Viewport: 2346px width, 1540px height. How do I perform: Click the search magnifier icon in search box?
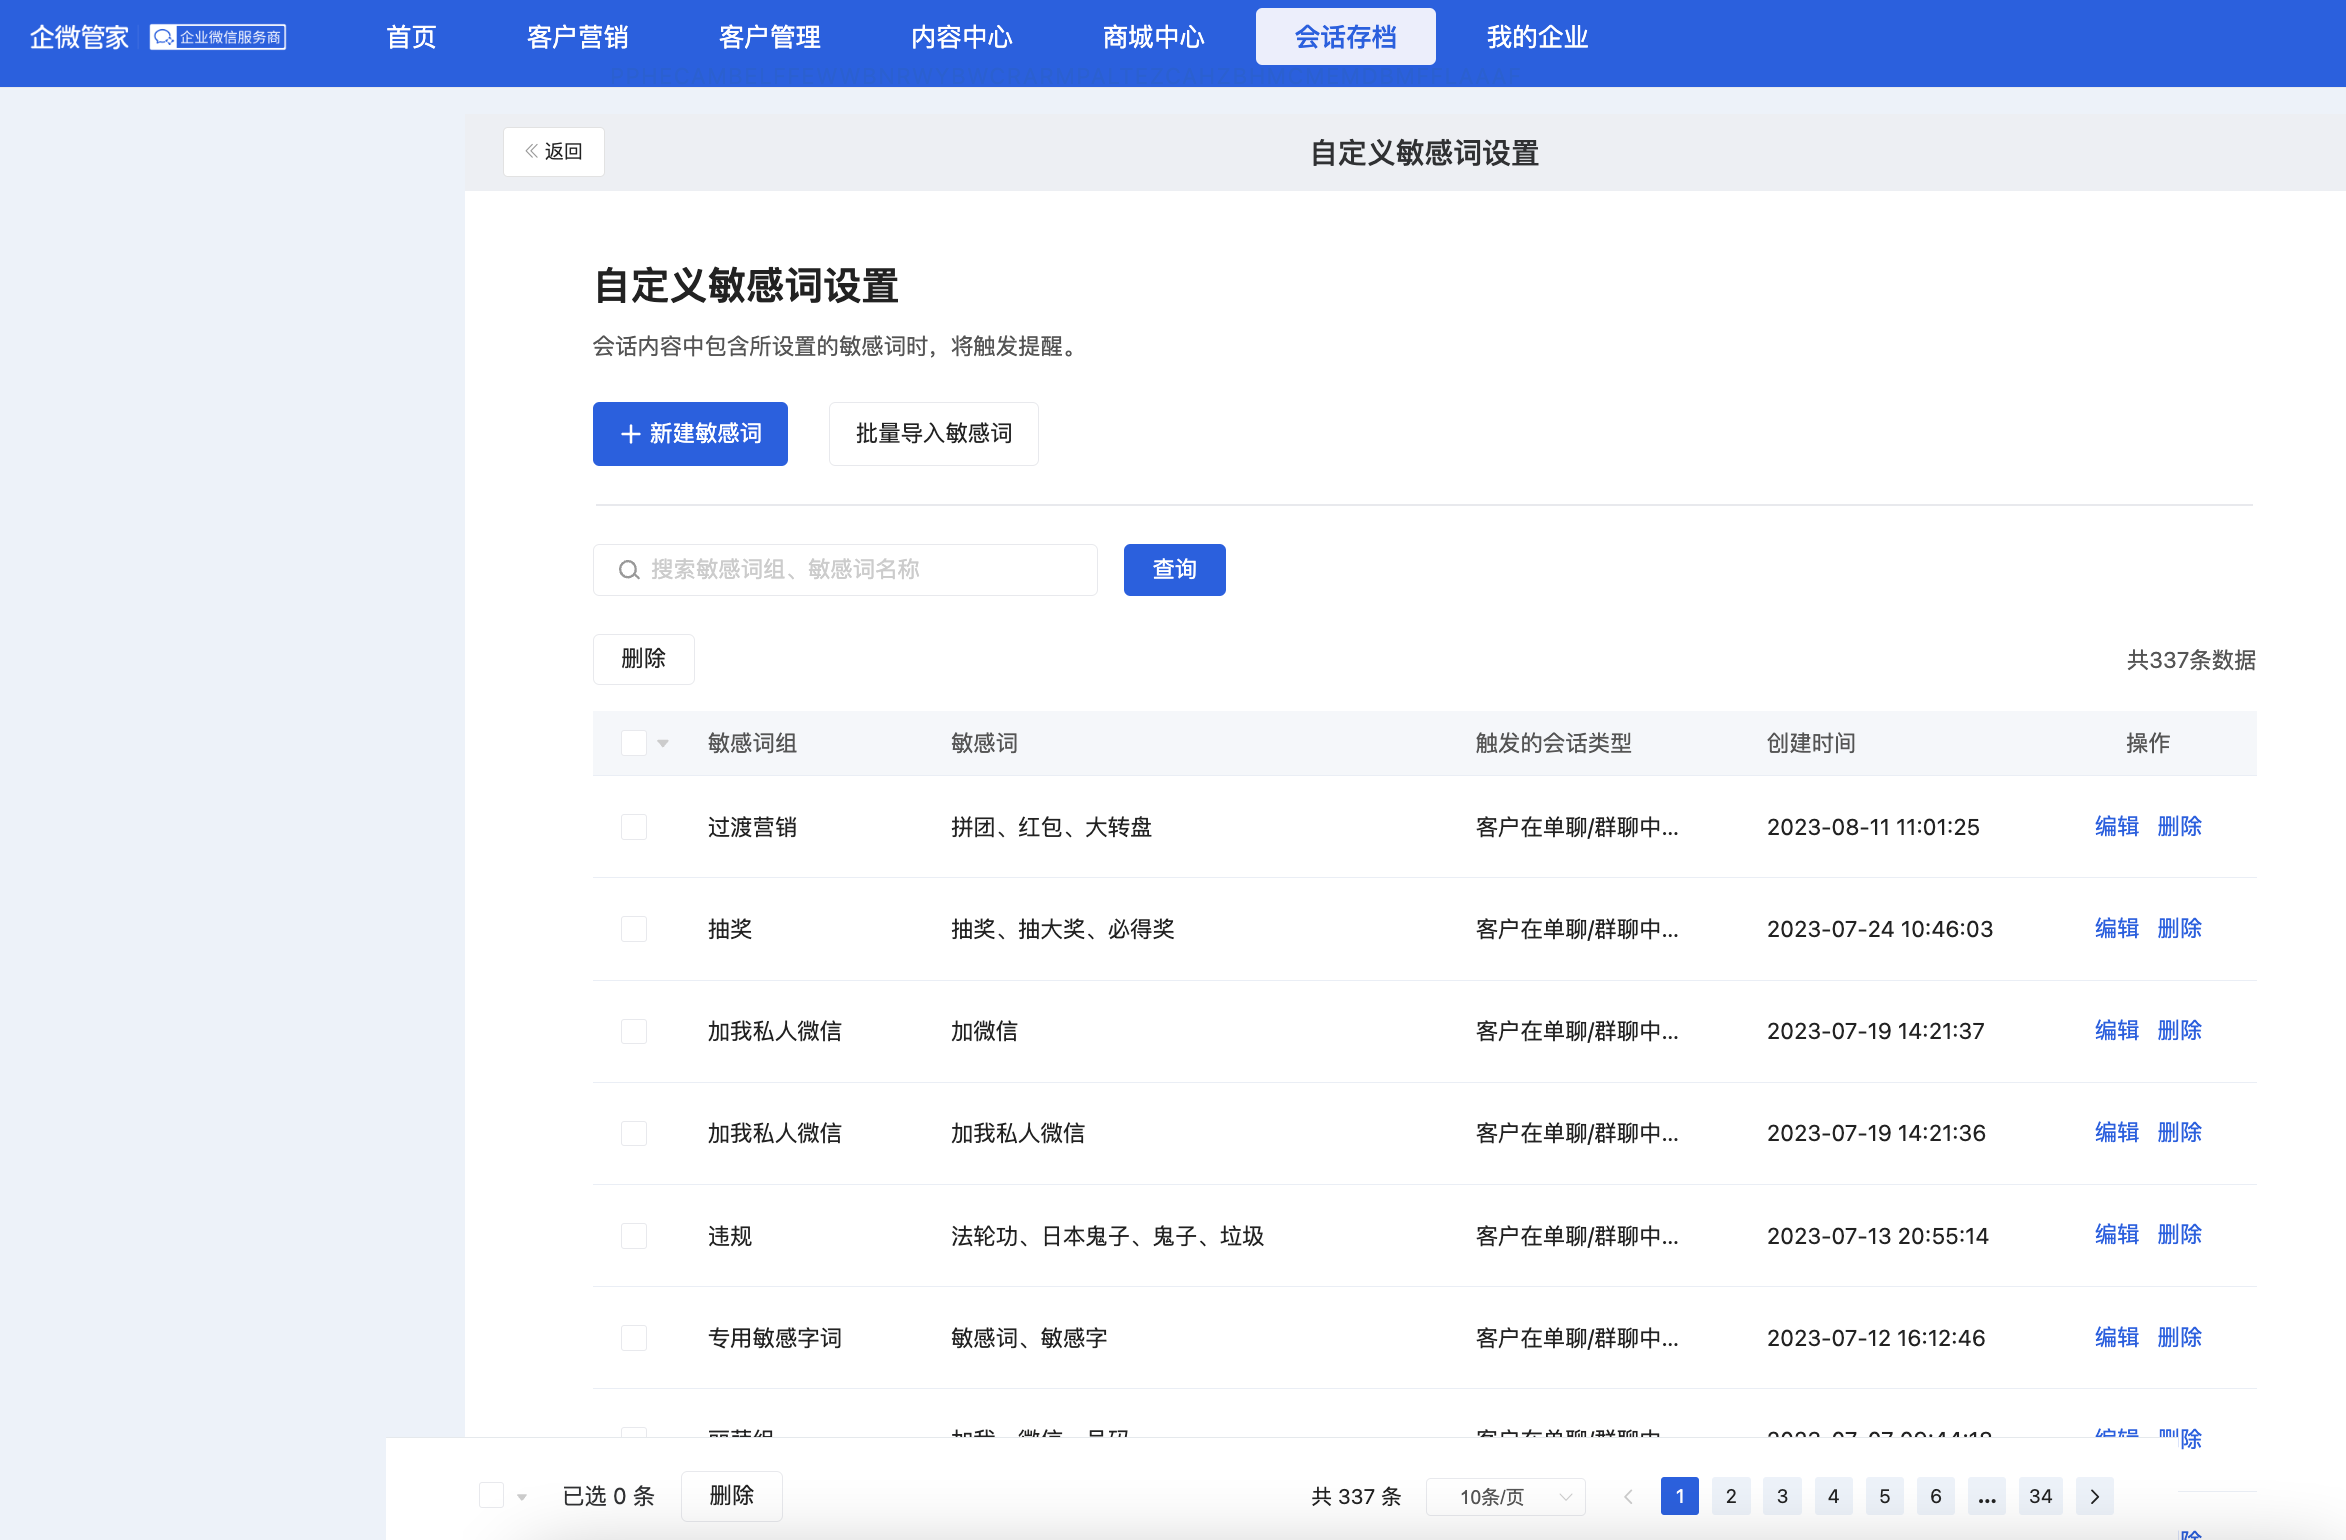(629, 570)
